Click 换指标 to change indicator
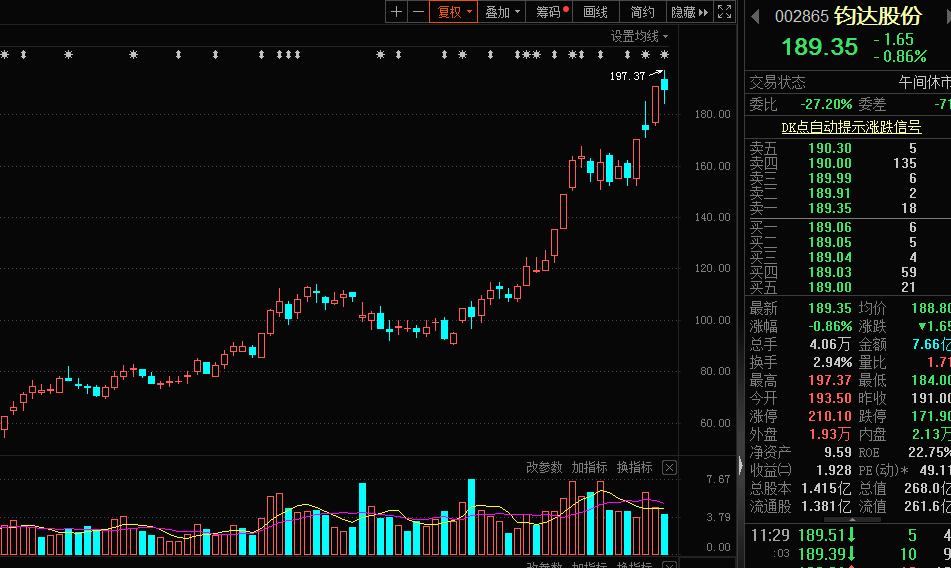Viewport: 951px width, 568px height. [x=634, y=468]
